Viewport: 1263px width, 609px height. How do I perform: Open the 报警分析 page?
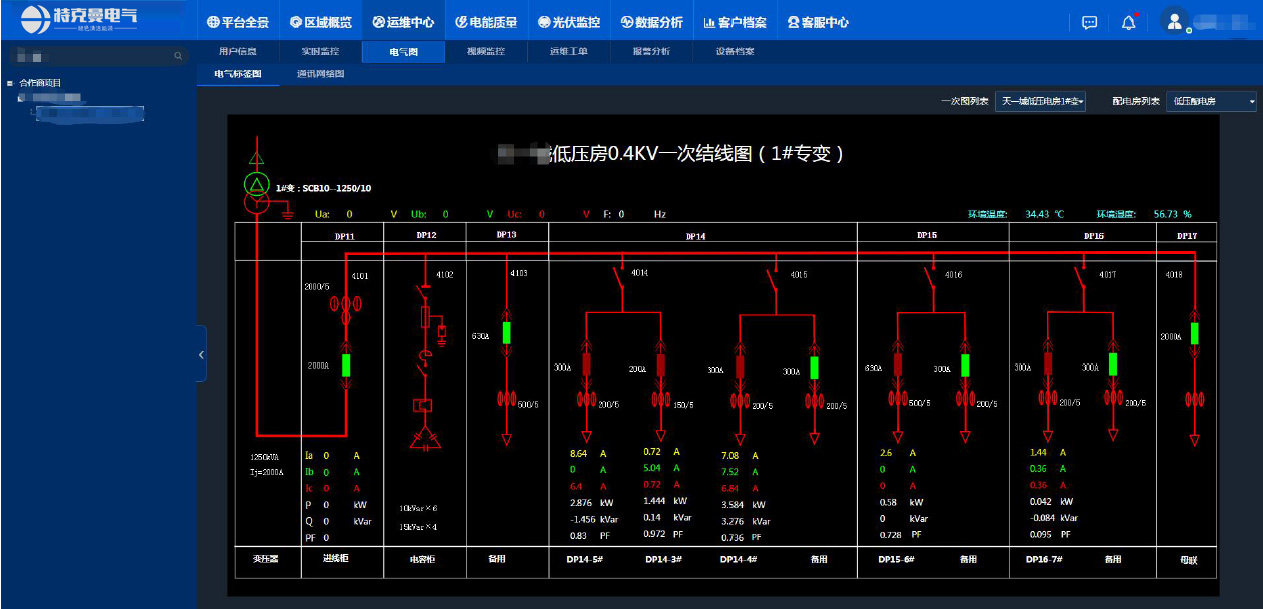(651, 51)
